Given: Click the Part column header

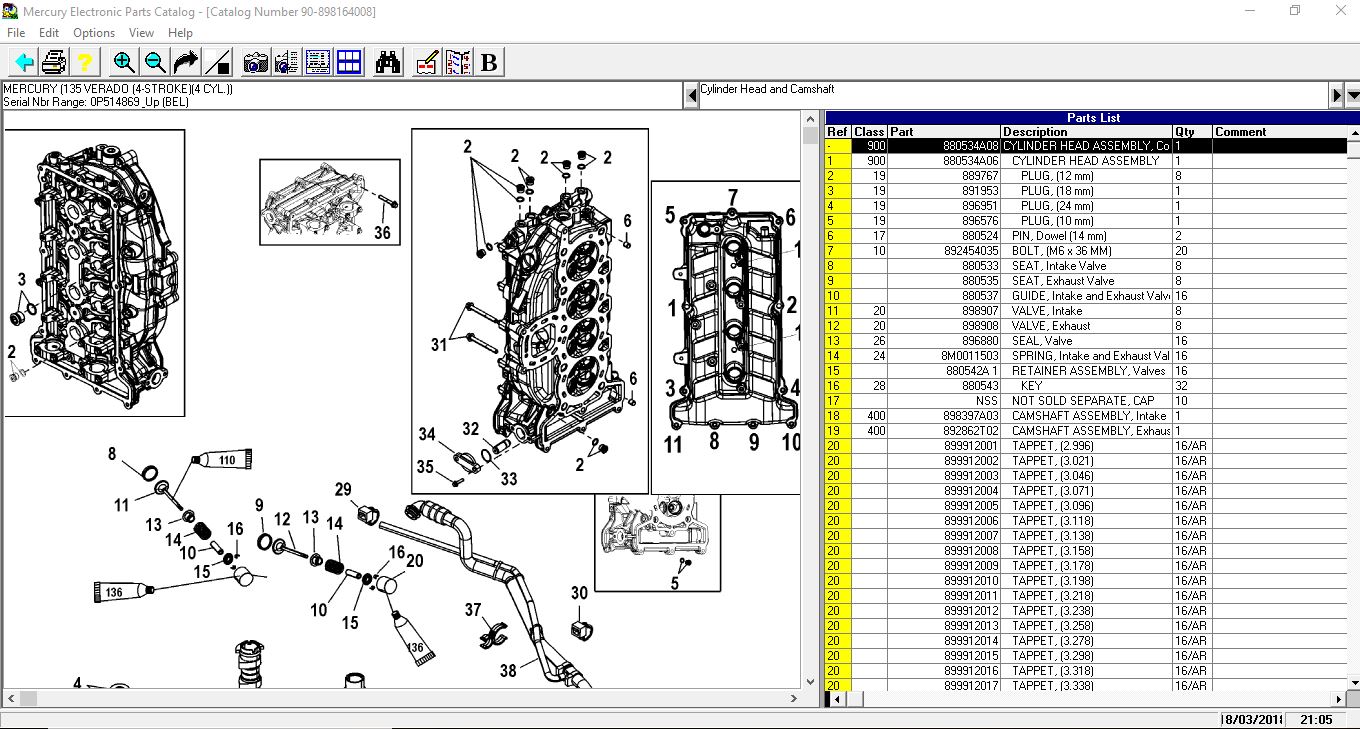Looking at the screenshot, I should (944, 132).
